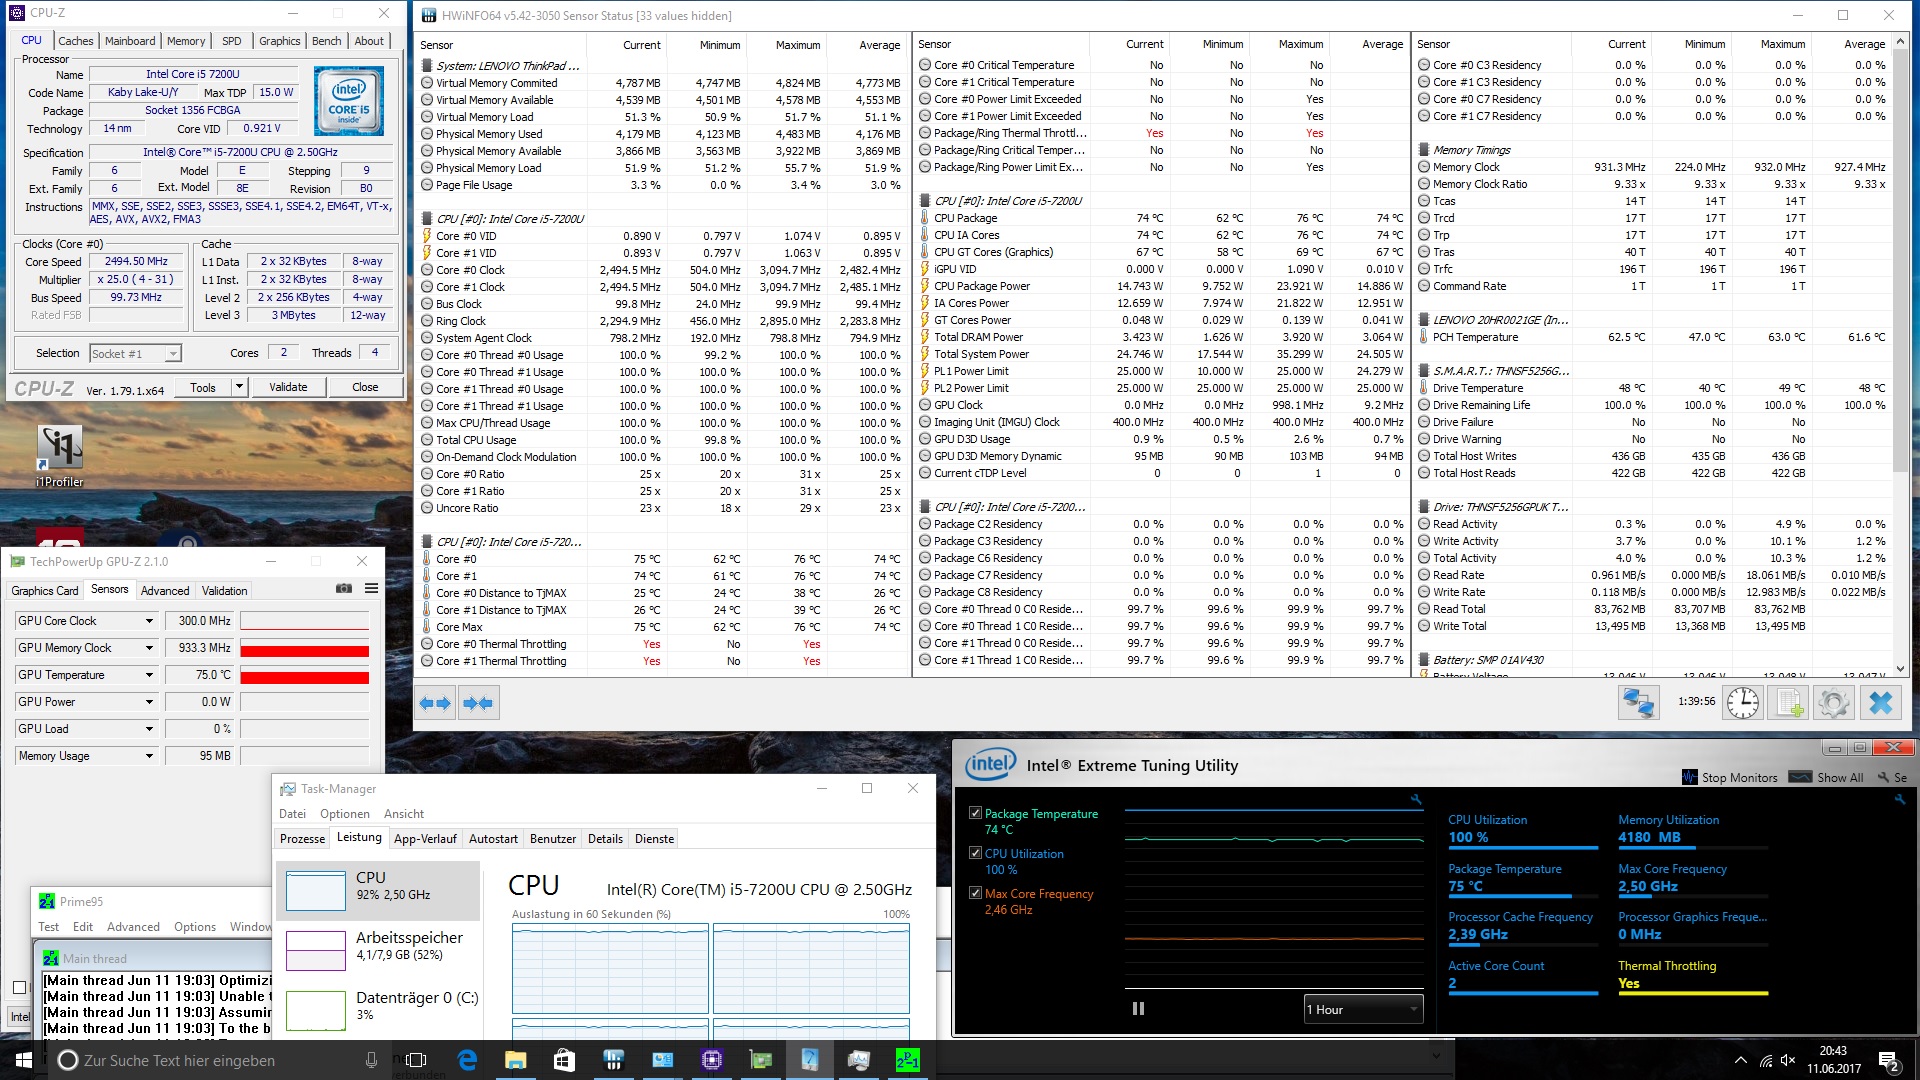Open Memory Usage sensor dropdown in GPU-Z
Image resolution: width=1920 pixels, height=1080 pixels.
[x=149, y=756]
